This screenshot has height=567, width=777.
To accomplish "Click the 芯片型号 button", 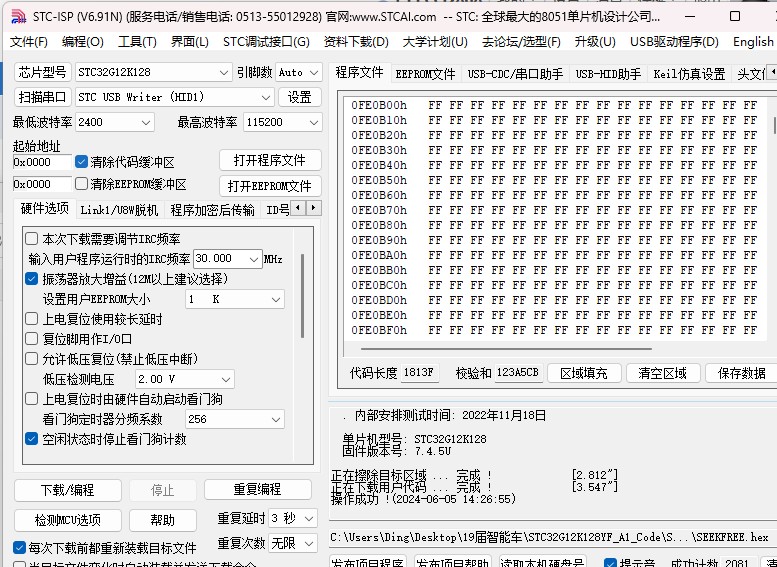I will (x=43, y=72).
